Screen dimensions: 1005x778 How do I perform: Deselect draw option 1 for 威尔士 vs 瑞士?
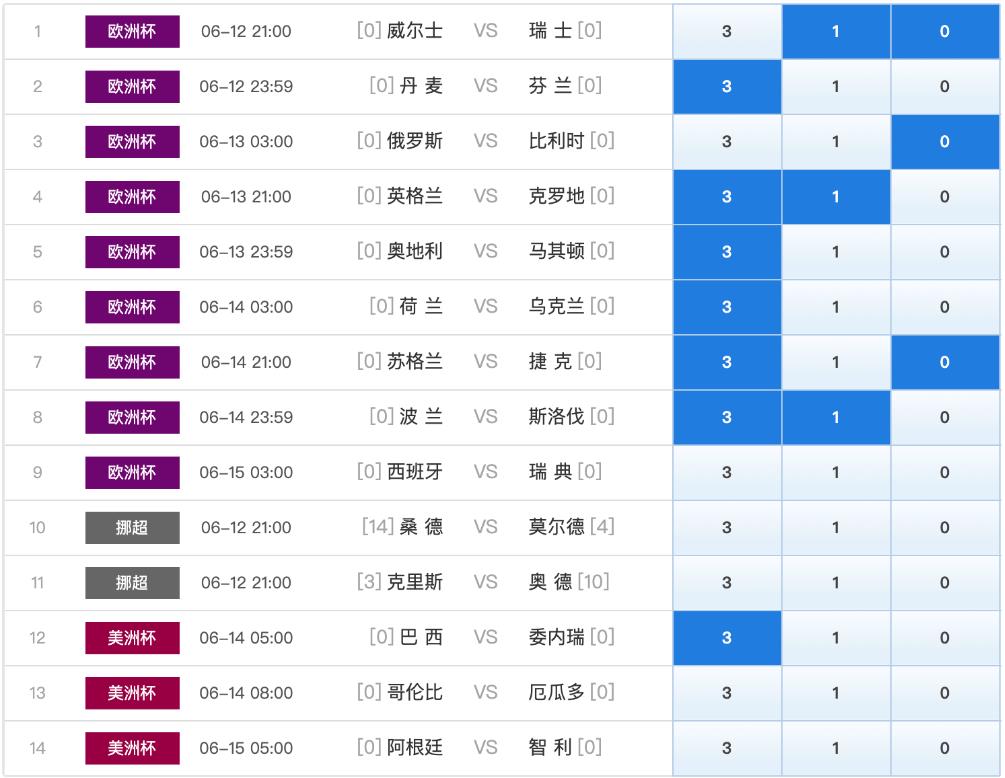835,31
